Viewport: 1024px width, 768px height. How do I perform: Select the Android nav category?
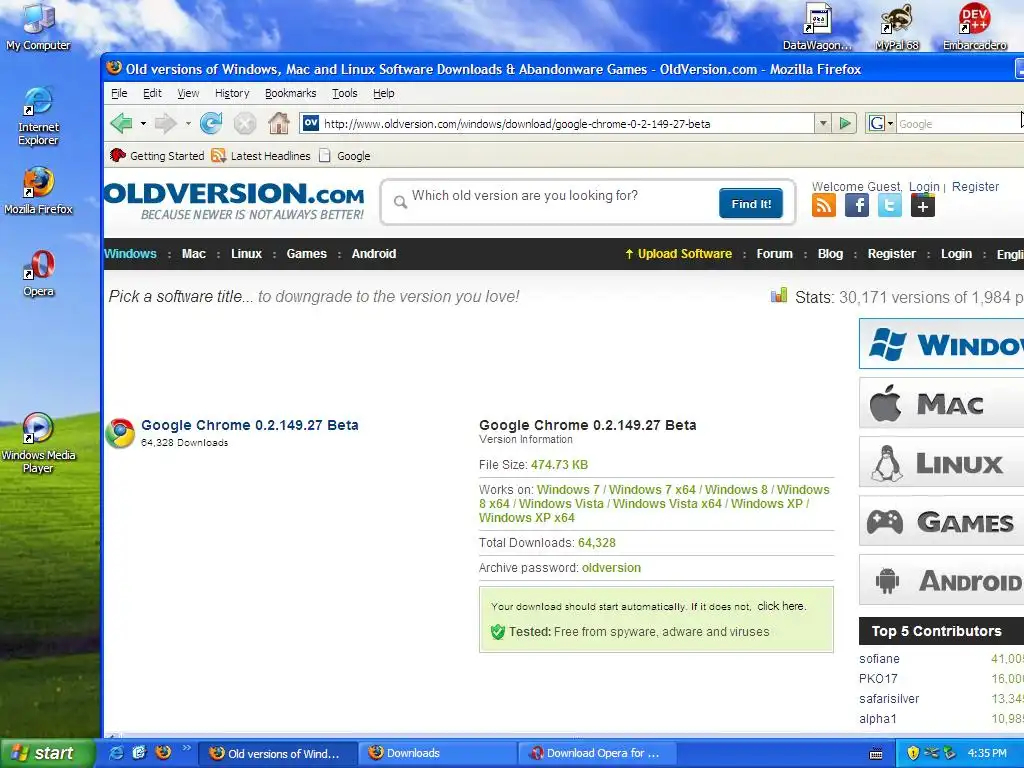tap(374, 254)
